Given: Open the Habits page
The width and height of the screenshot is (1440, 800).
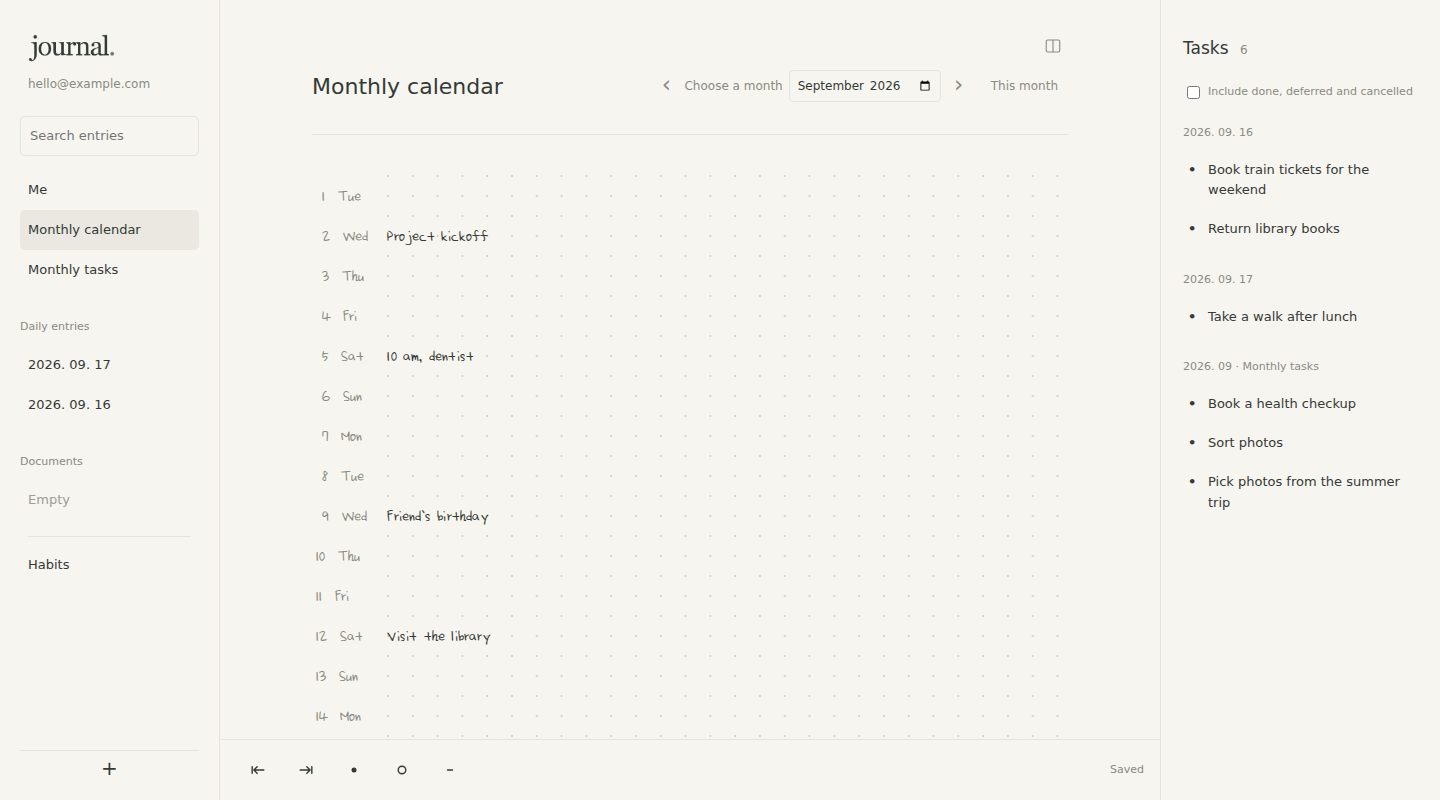Looking at the screenshot, I should pyautogui.click(x=109, y=565).
